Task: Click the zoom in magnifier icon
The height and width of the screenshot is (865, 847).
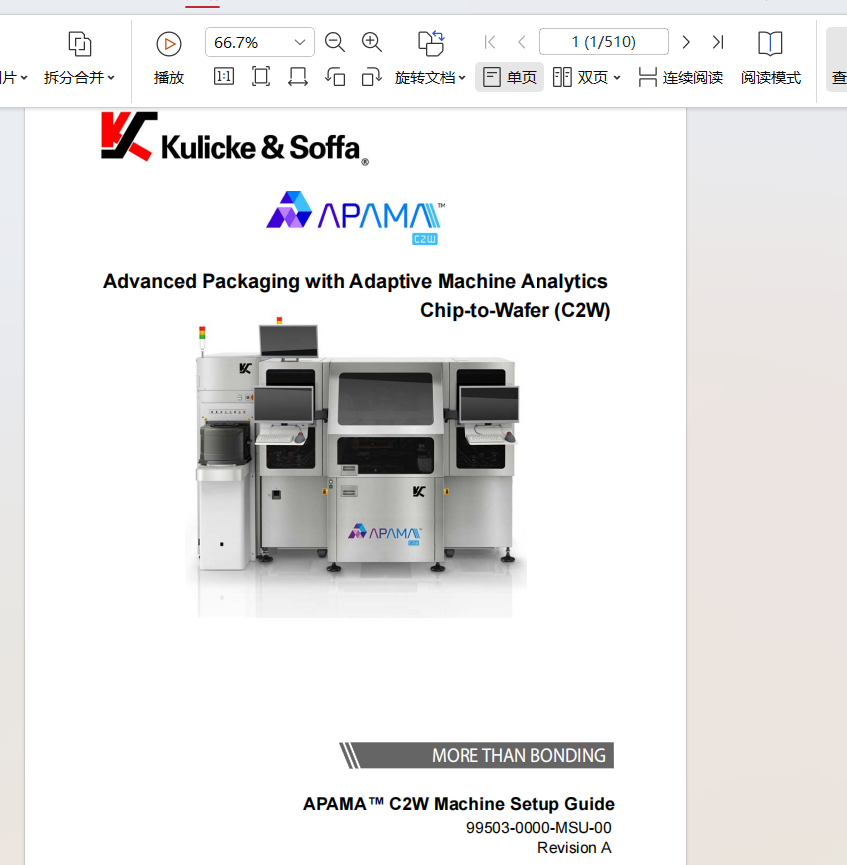Action: click(372, 42)
